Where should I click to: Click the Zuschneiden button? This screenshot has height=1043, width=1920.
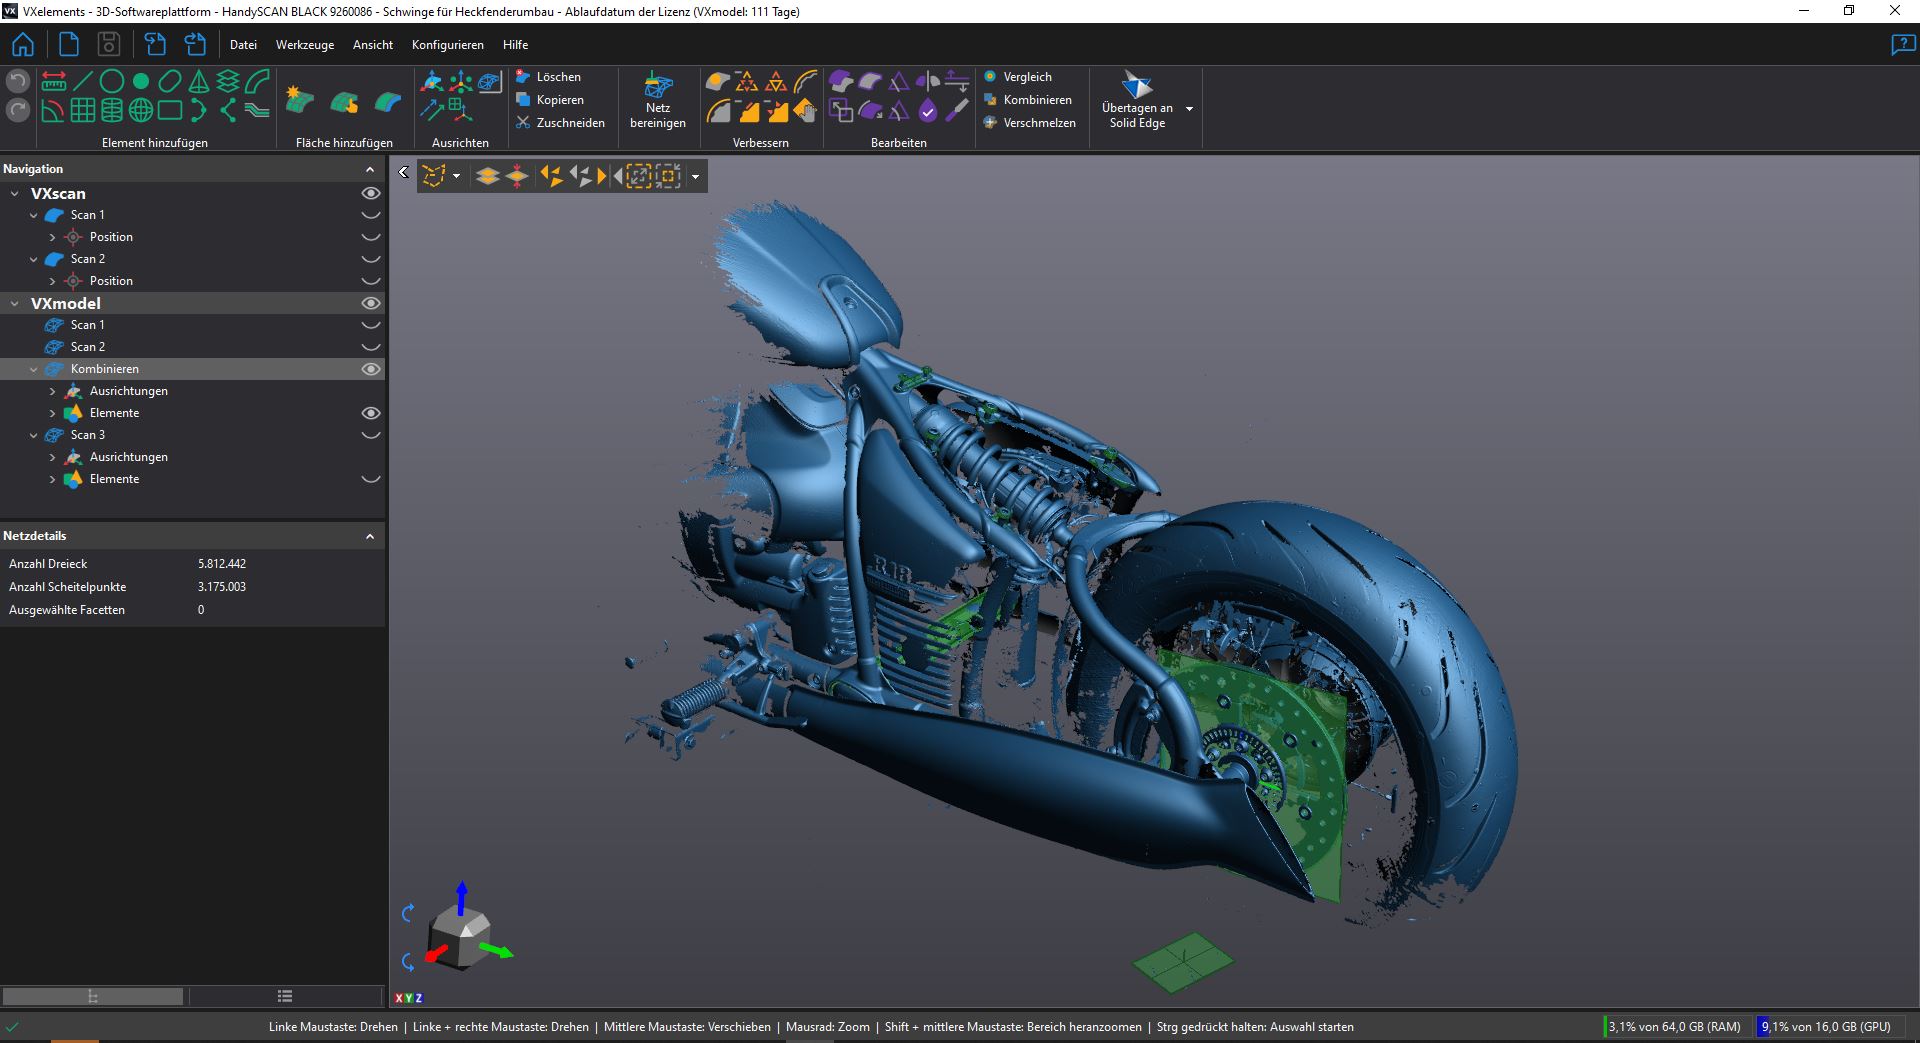click(x=560, y=123)
